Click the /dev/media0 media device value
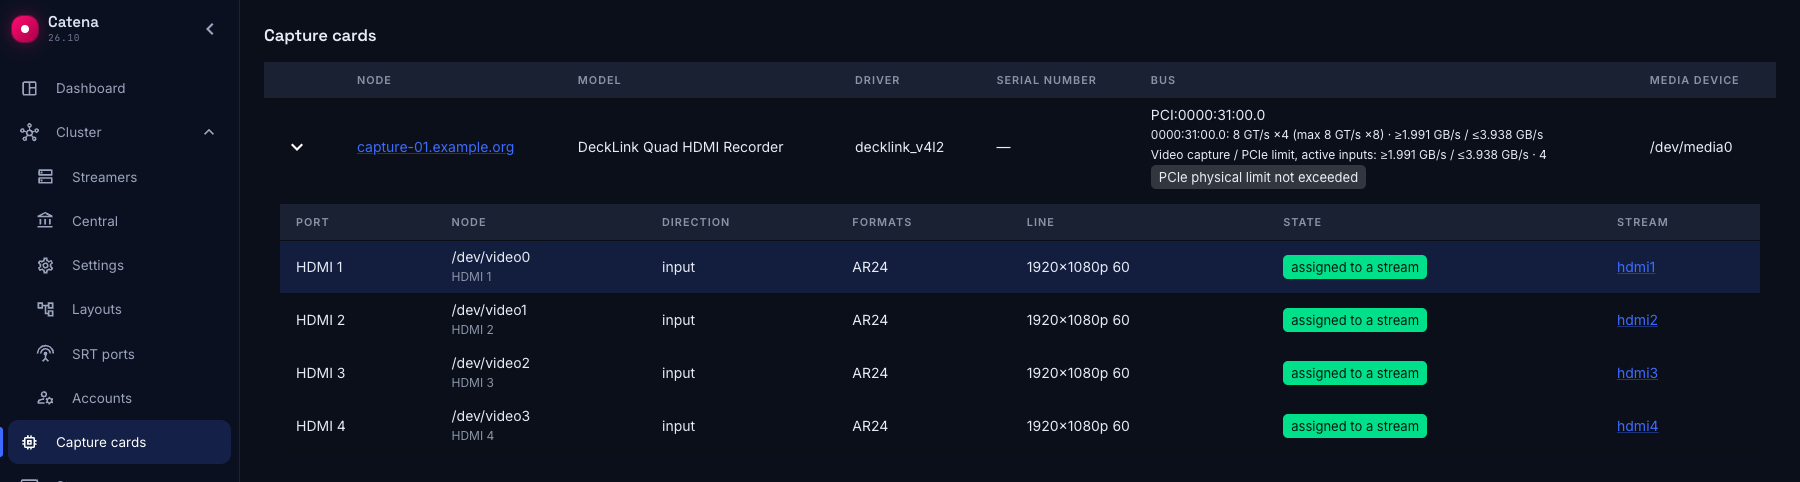1800x482 pixels. [1690, 147]
